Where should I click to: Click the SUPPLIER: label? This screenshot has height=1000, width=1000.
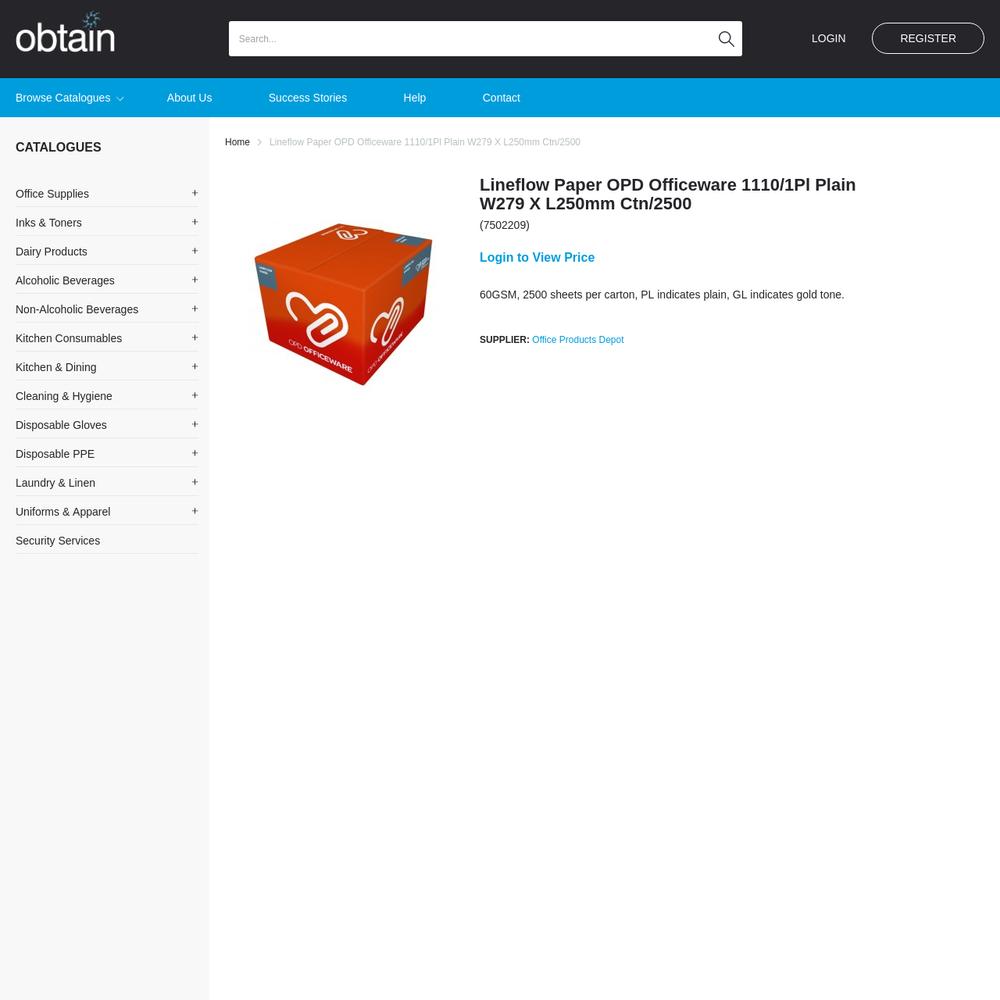click(504, 340)
